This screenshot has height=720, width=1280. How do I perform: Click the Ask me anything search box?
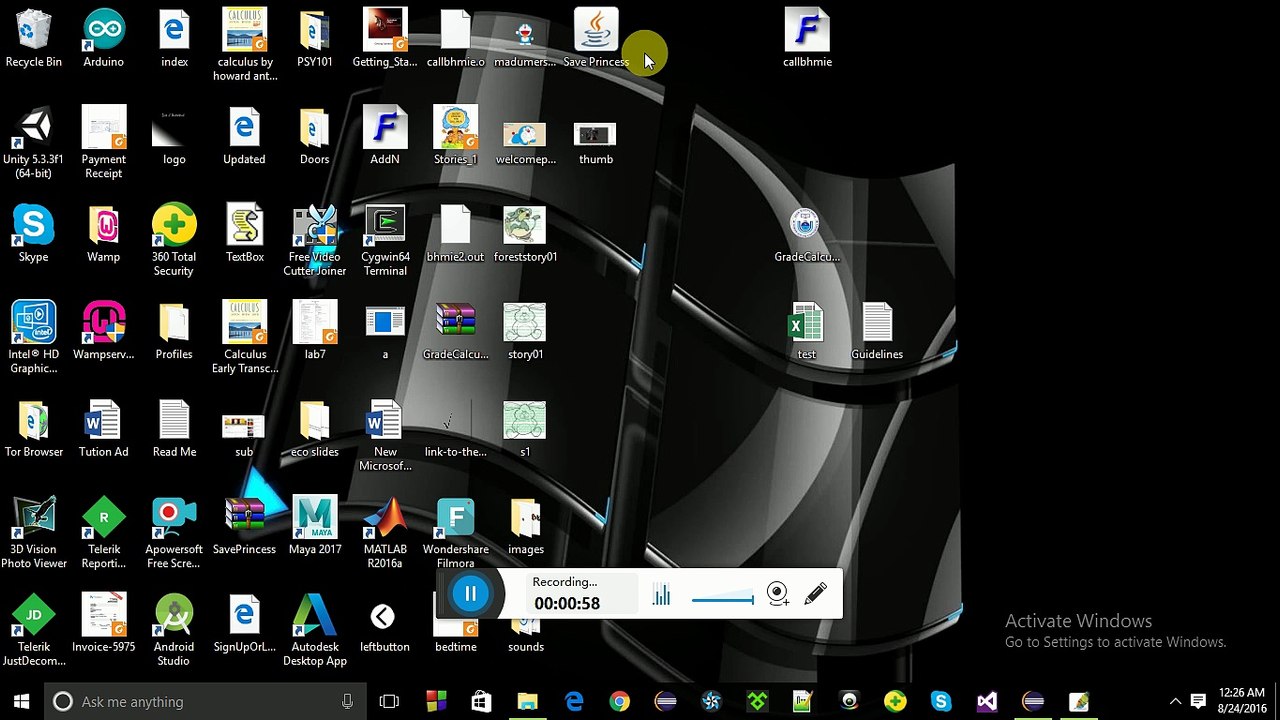(x=206, y=701)
